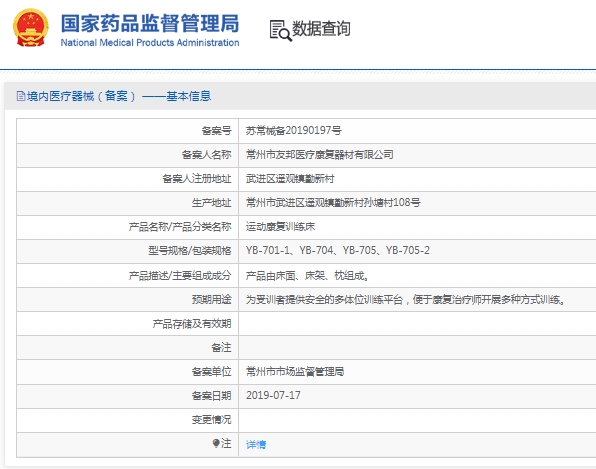Click the national emblem logo
Screen dimensions: 596x469
tap(31, 28)
